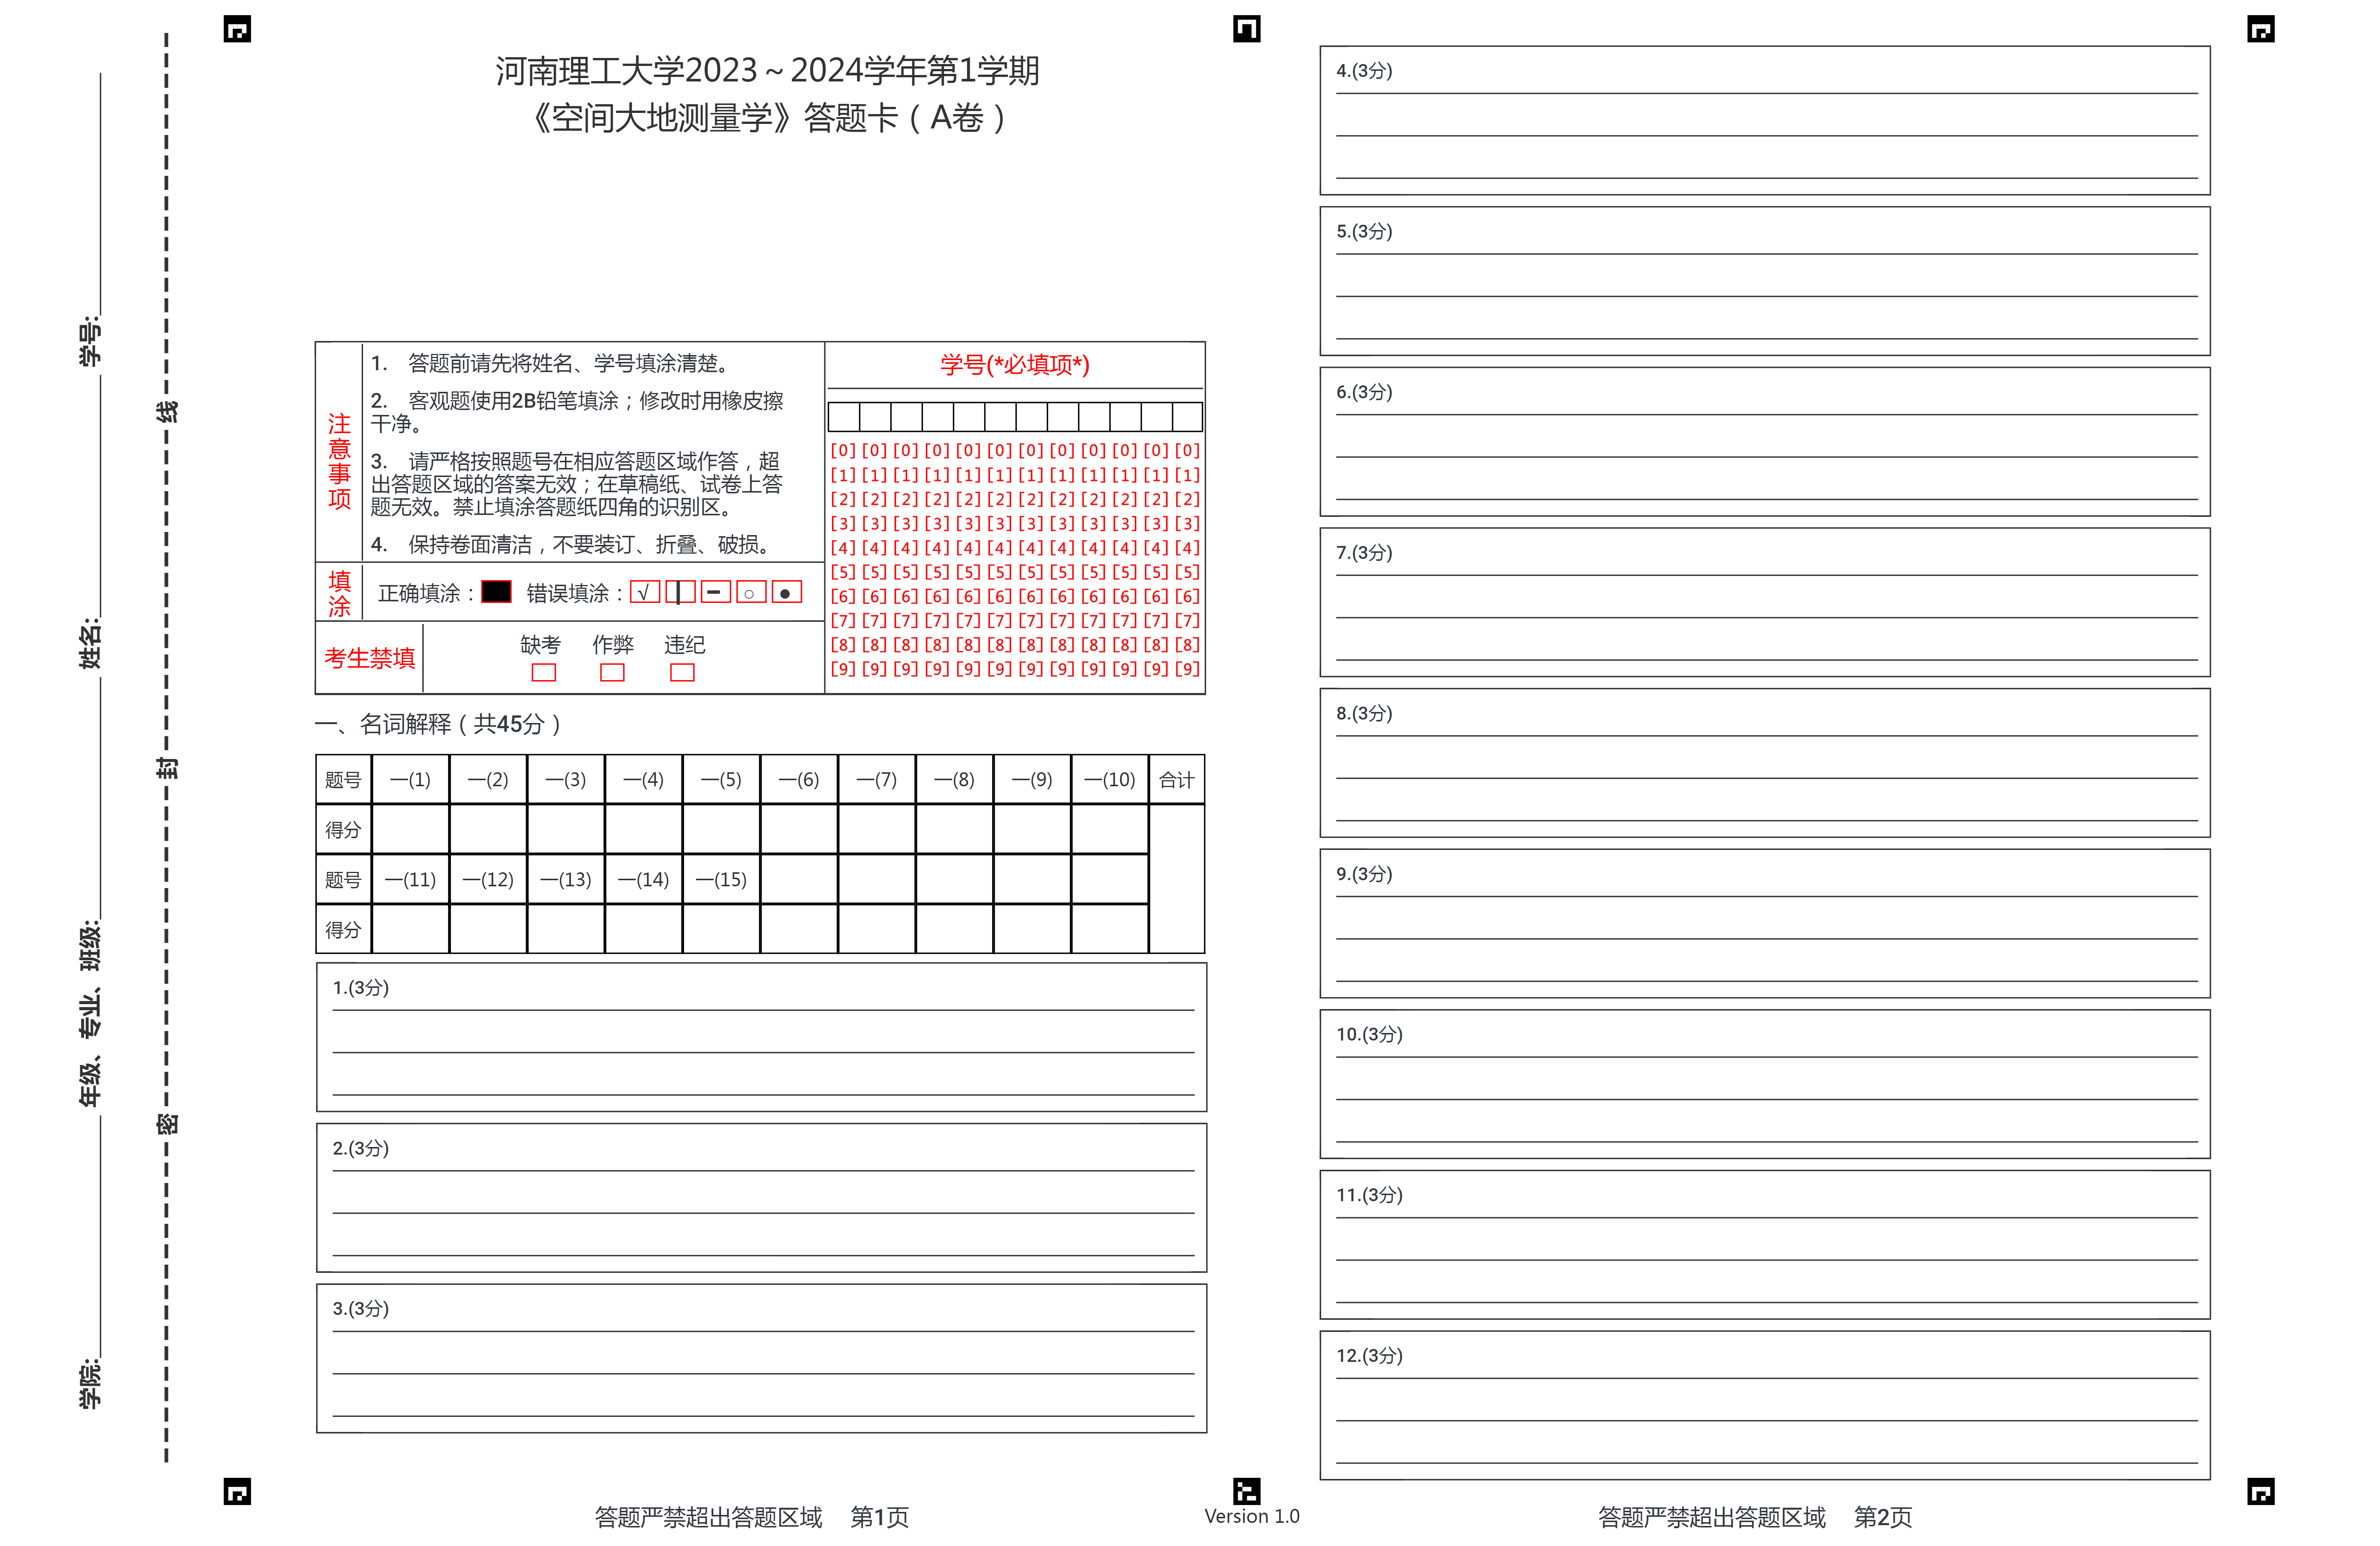Click the hollow-circle wrong-fill example box
The width and height of the screenshot is (2380, 1546).
point(751,592)
